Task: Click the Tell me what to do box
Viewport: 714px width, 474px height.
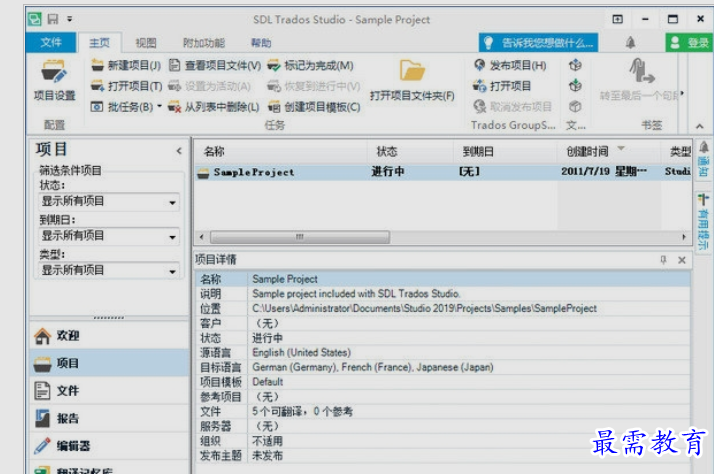Action: click(x=539, y=43)
